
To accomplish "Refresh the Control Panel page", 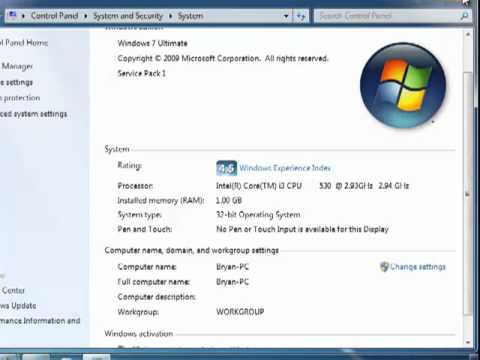I will [x=301, y=16].
